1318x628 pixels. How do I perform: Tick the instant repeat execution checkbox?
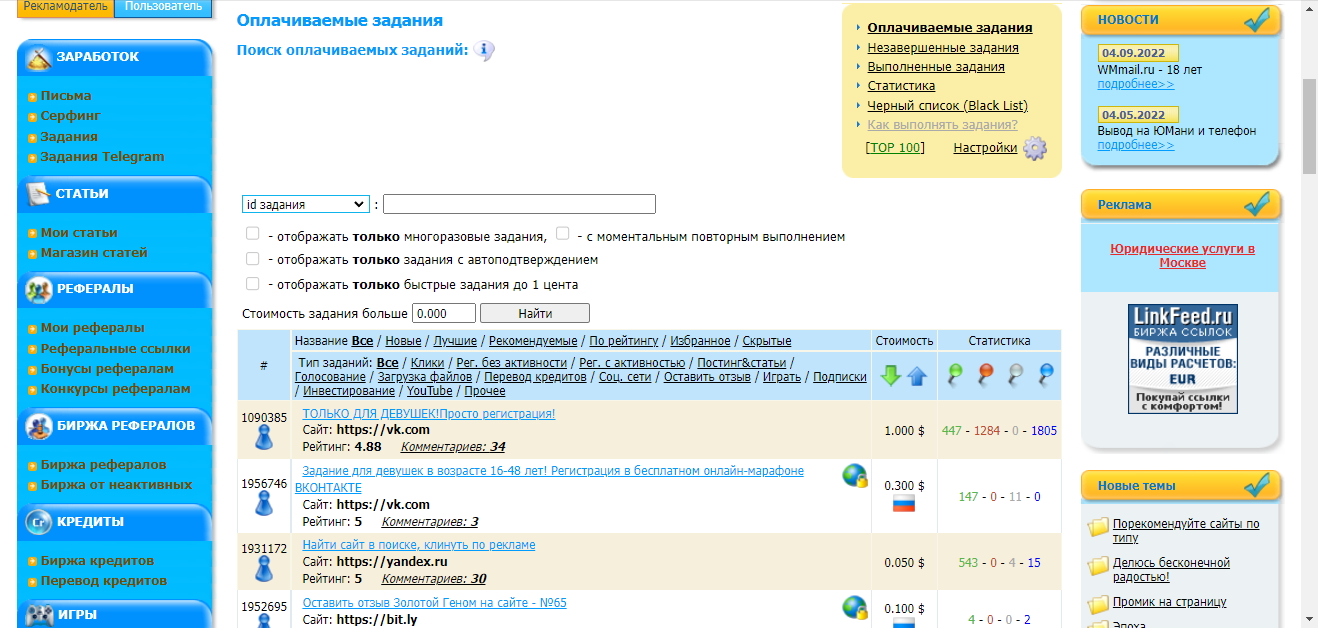coord(563,234)
